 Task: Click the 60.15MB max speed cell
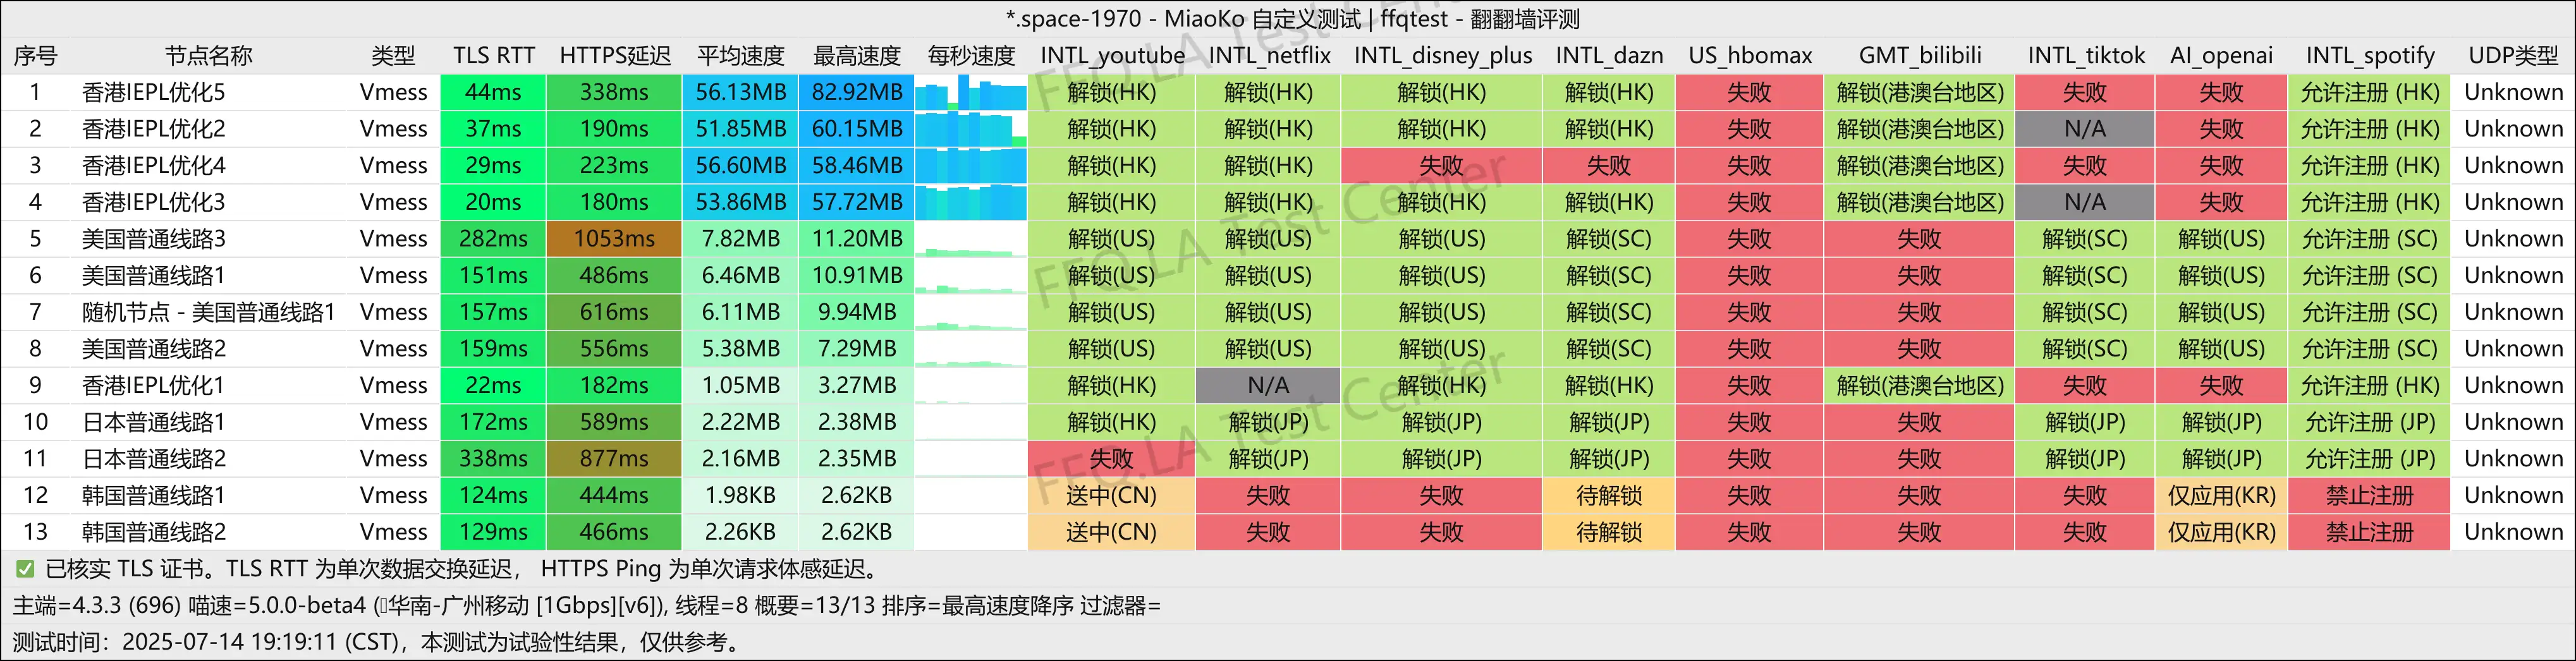click(x=857, y=129)
